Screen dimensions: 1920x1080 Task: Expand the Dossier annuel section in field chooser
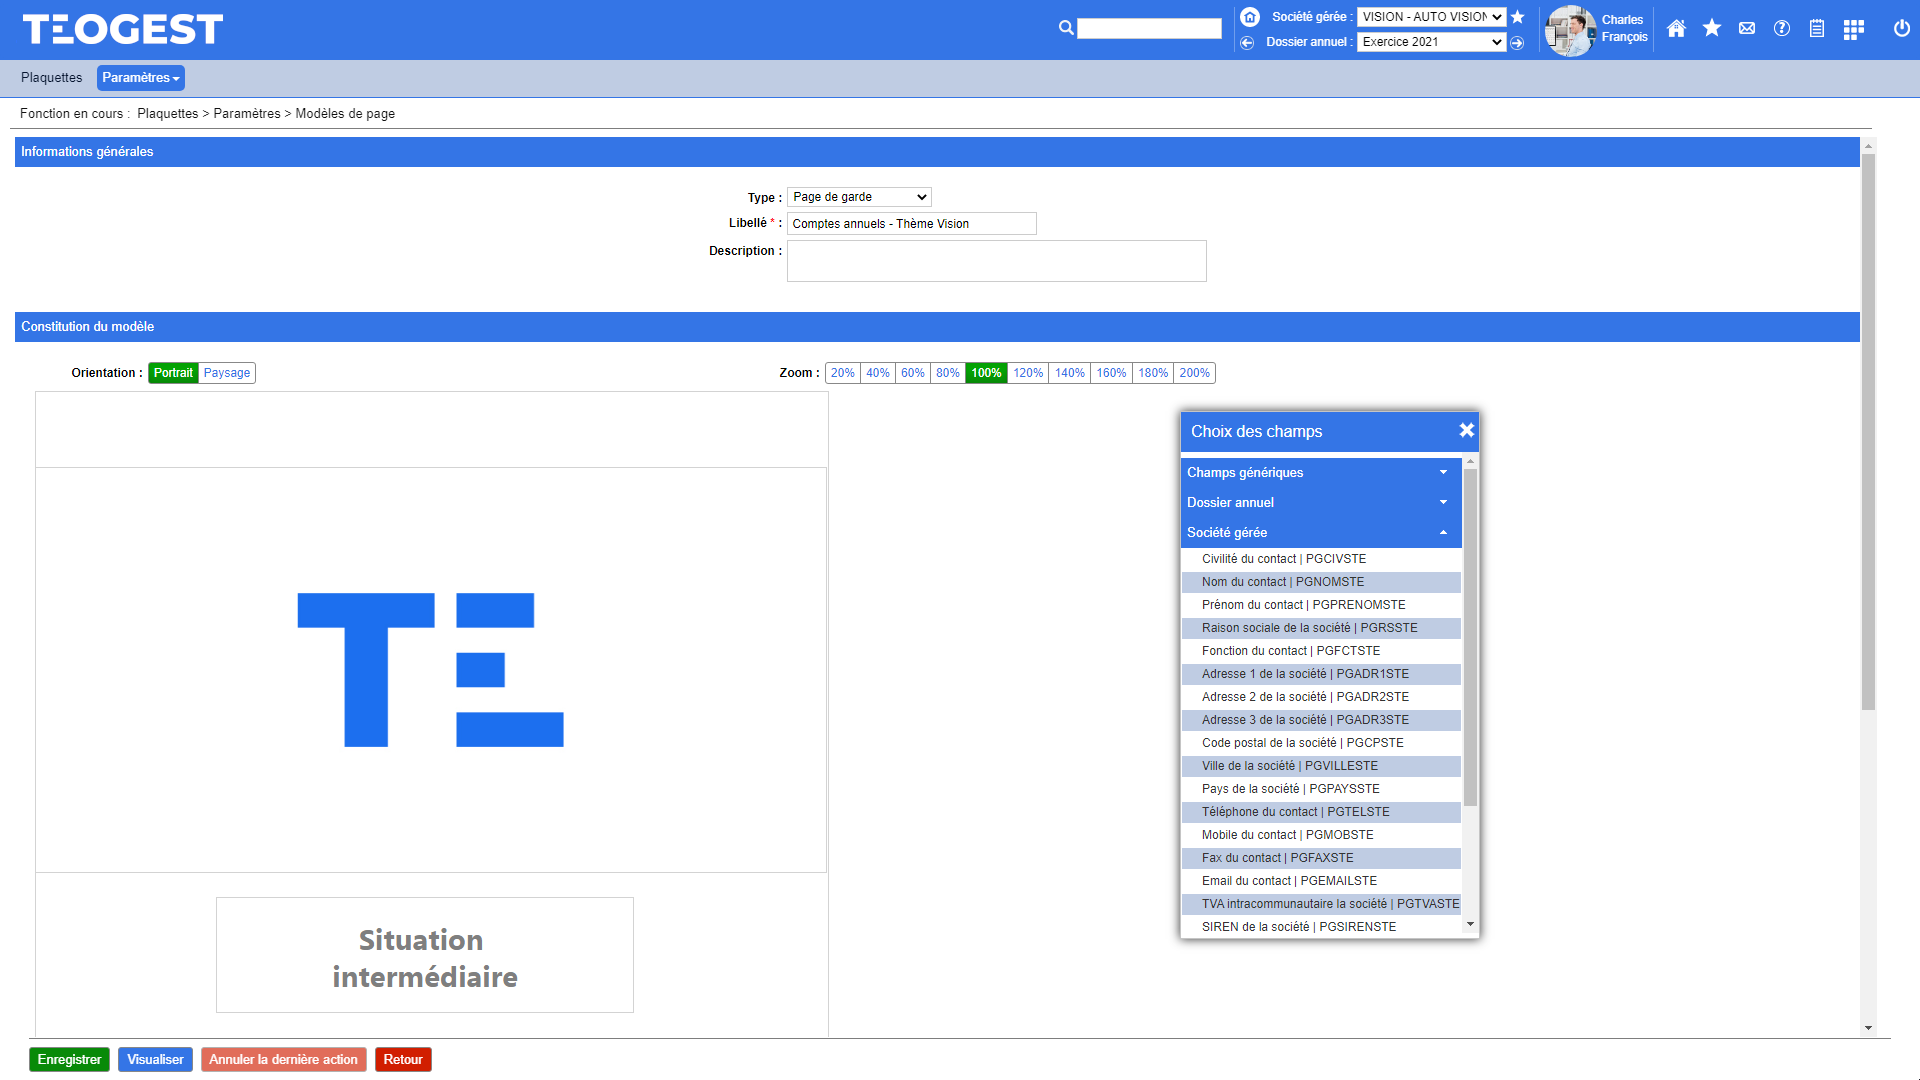tap(1321, 502)
